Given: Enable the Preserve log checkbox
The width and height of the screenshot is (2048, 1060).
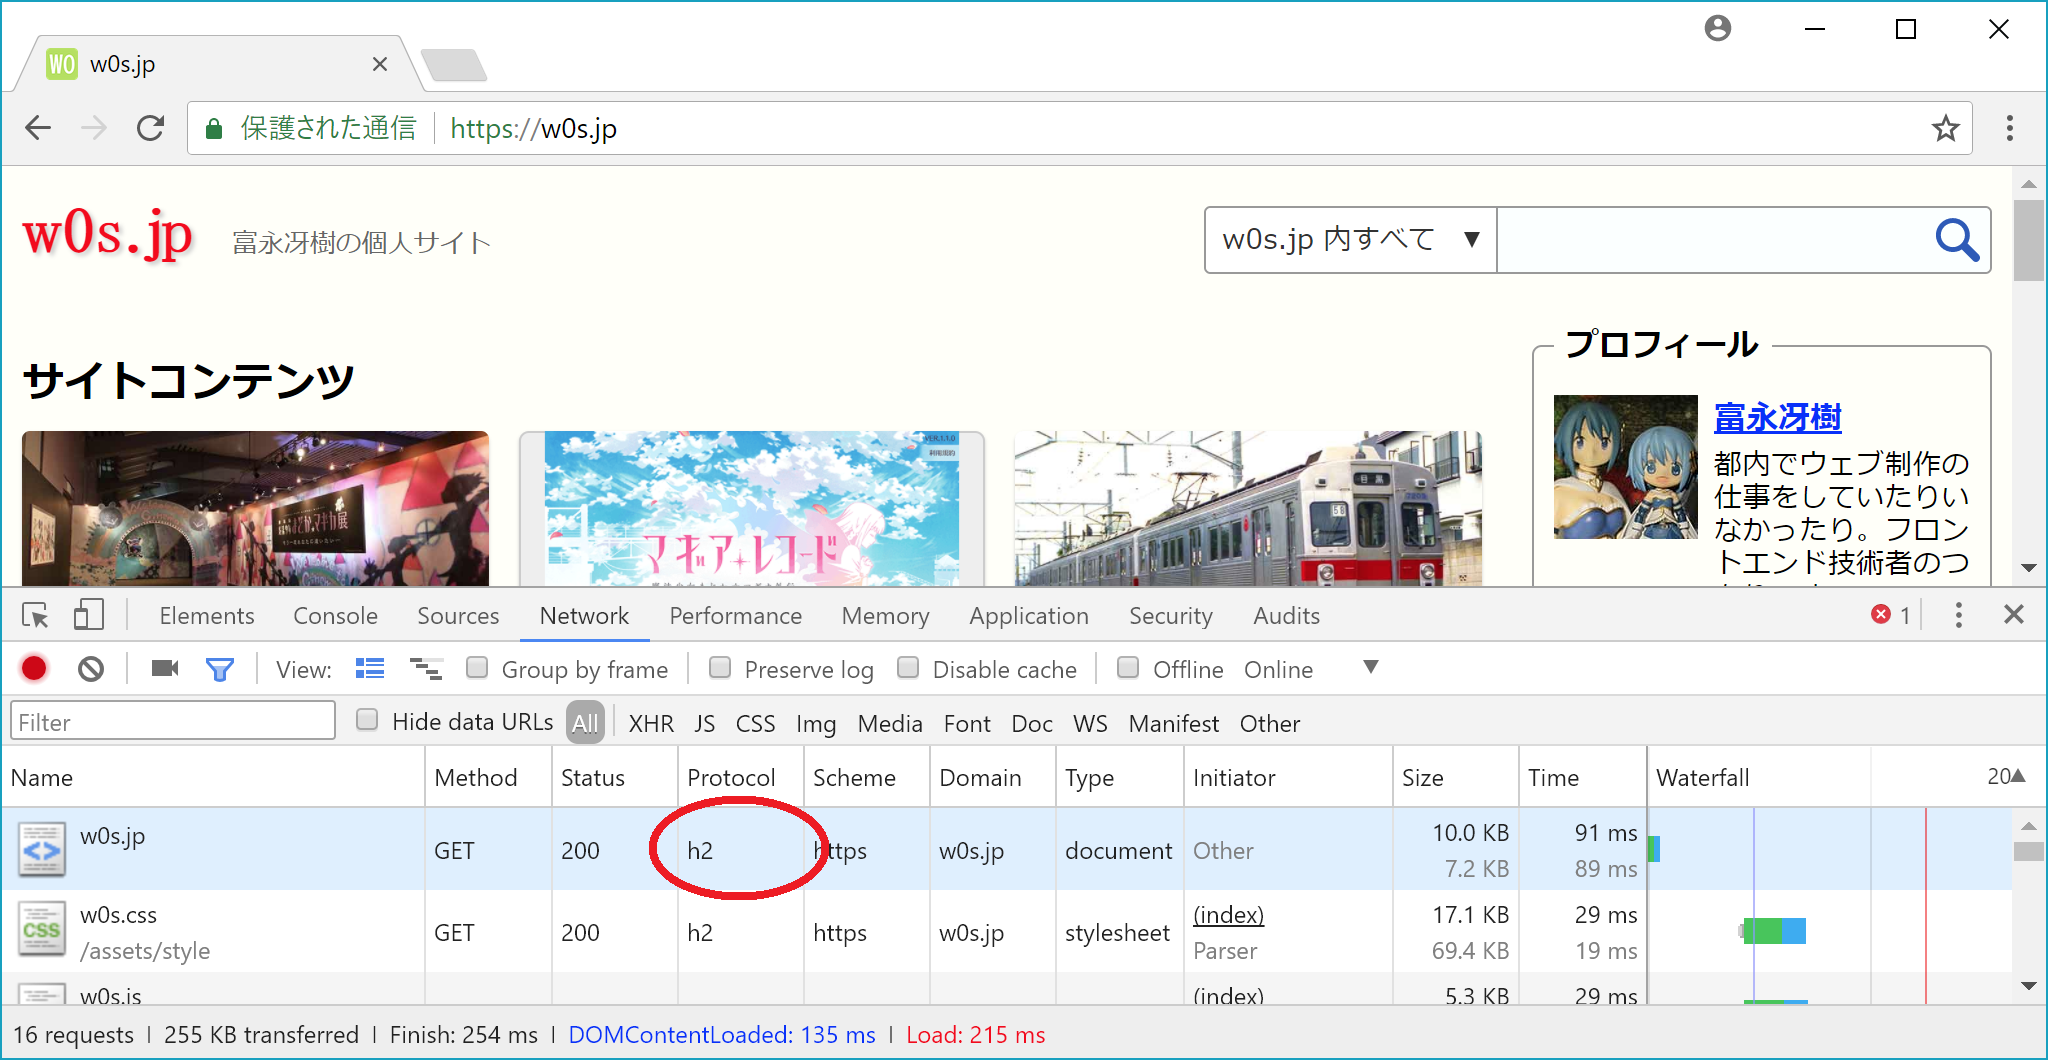Looking at the screenshot, I should [x=720, y=668].
